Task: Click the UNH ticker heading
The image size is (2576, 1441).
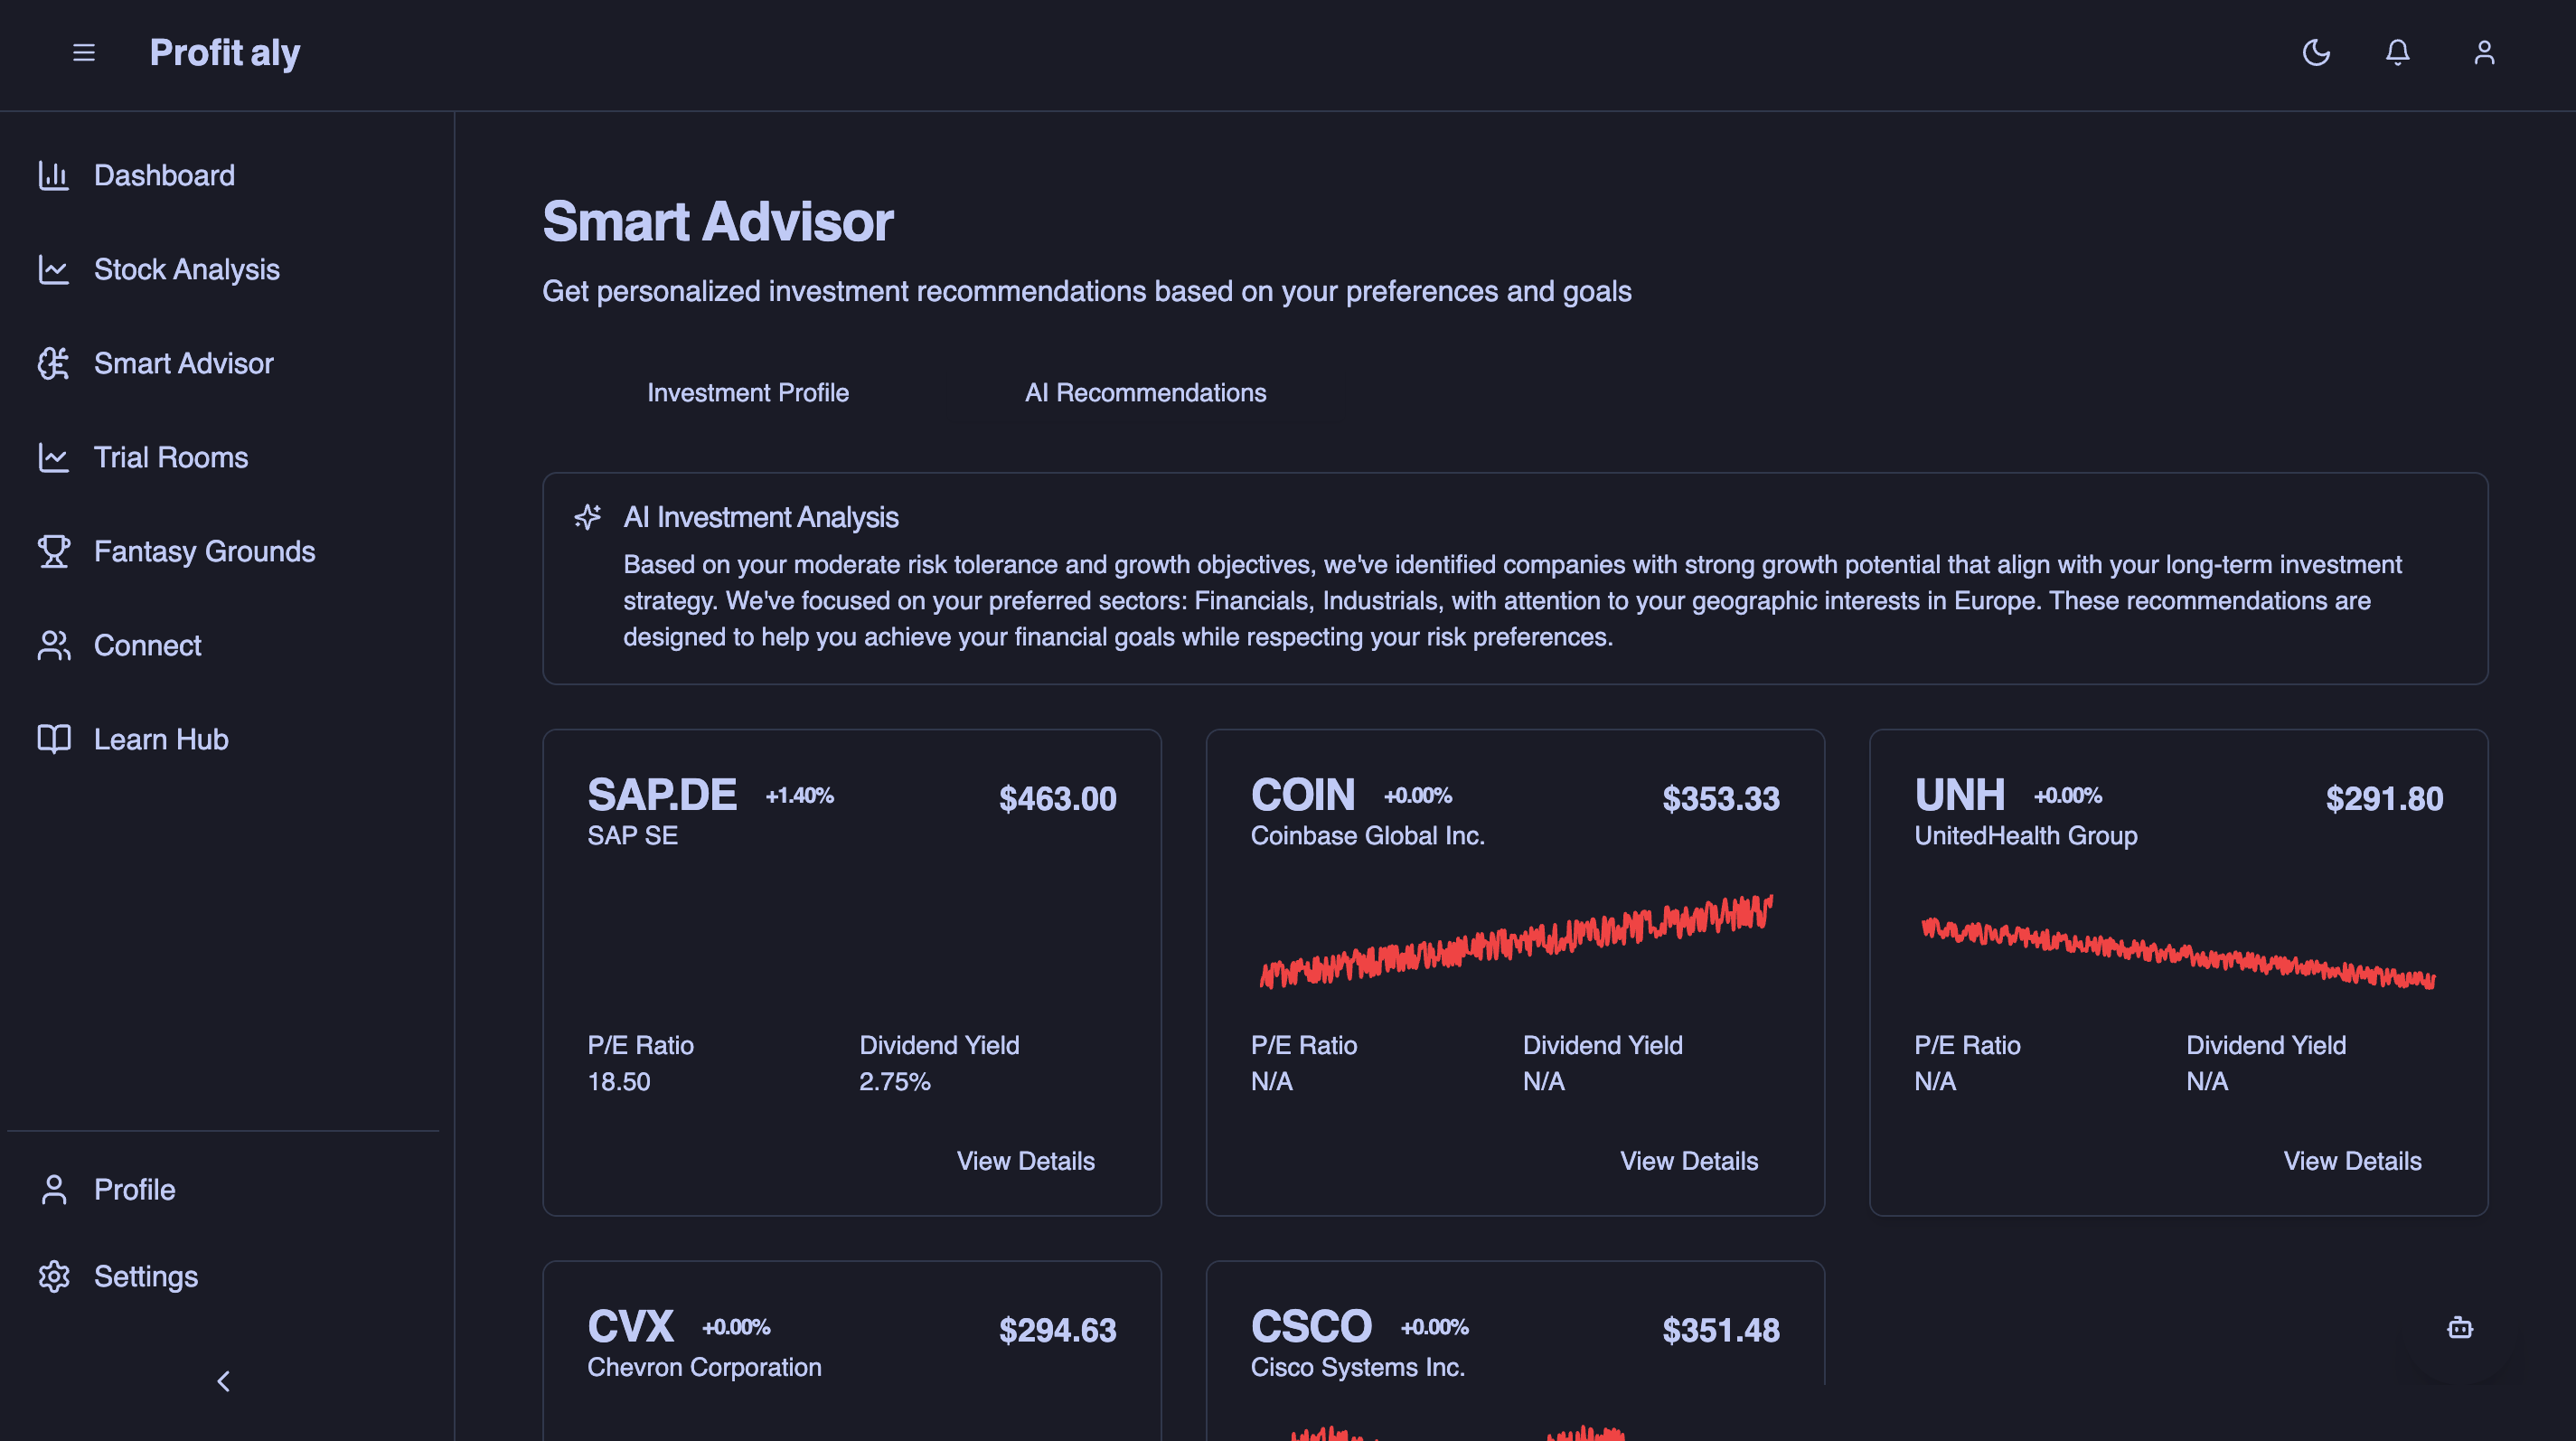Action: [1960, 796]
